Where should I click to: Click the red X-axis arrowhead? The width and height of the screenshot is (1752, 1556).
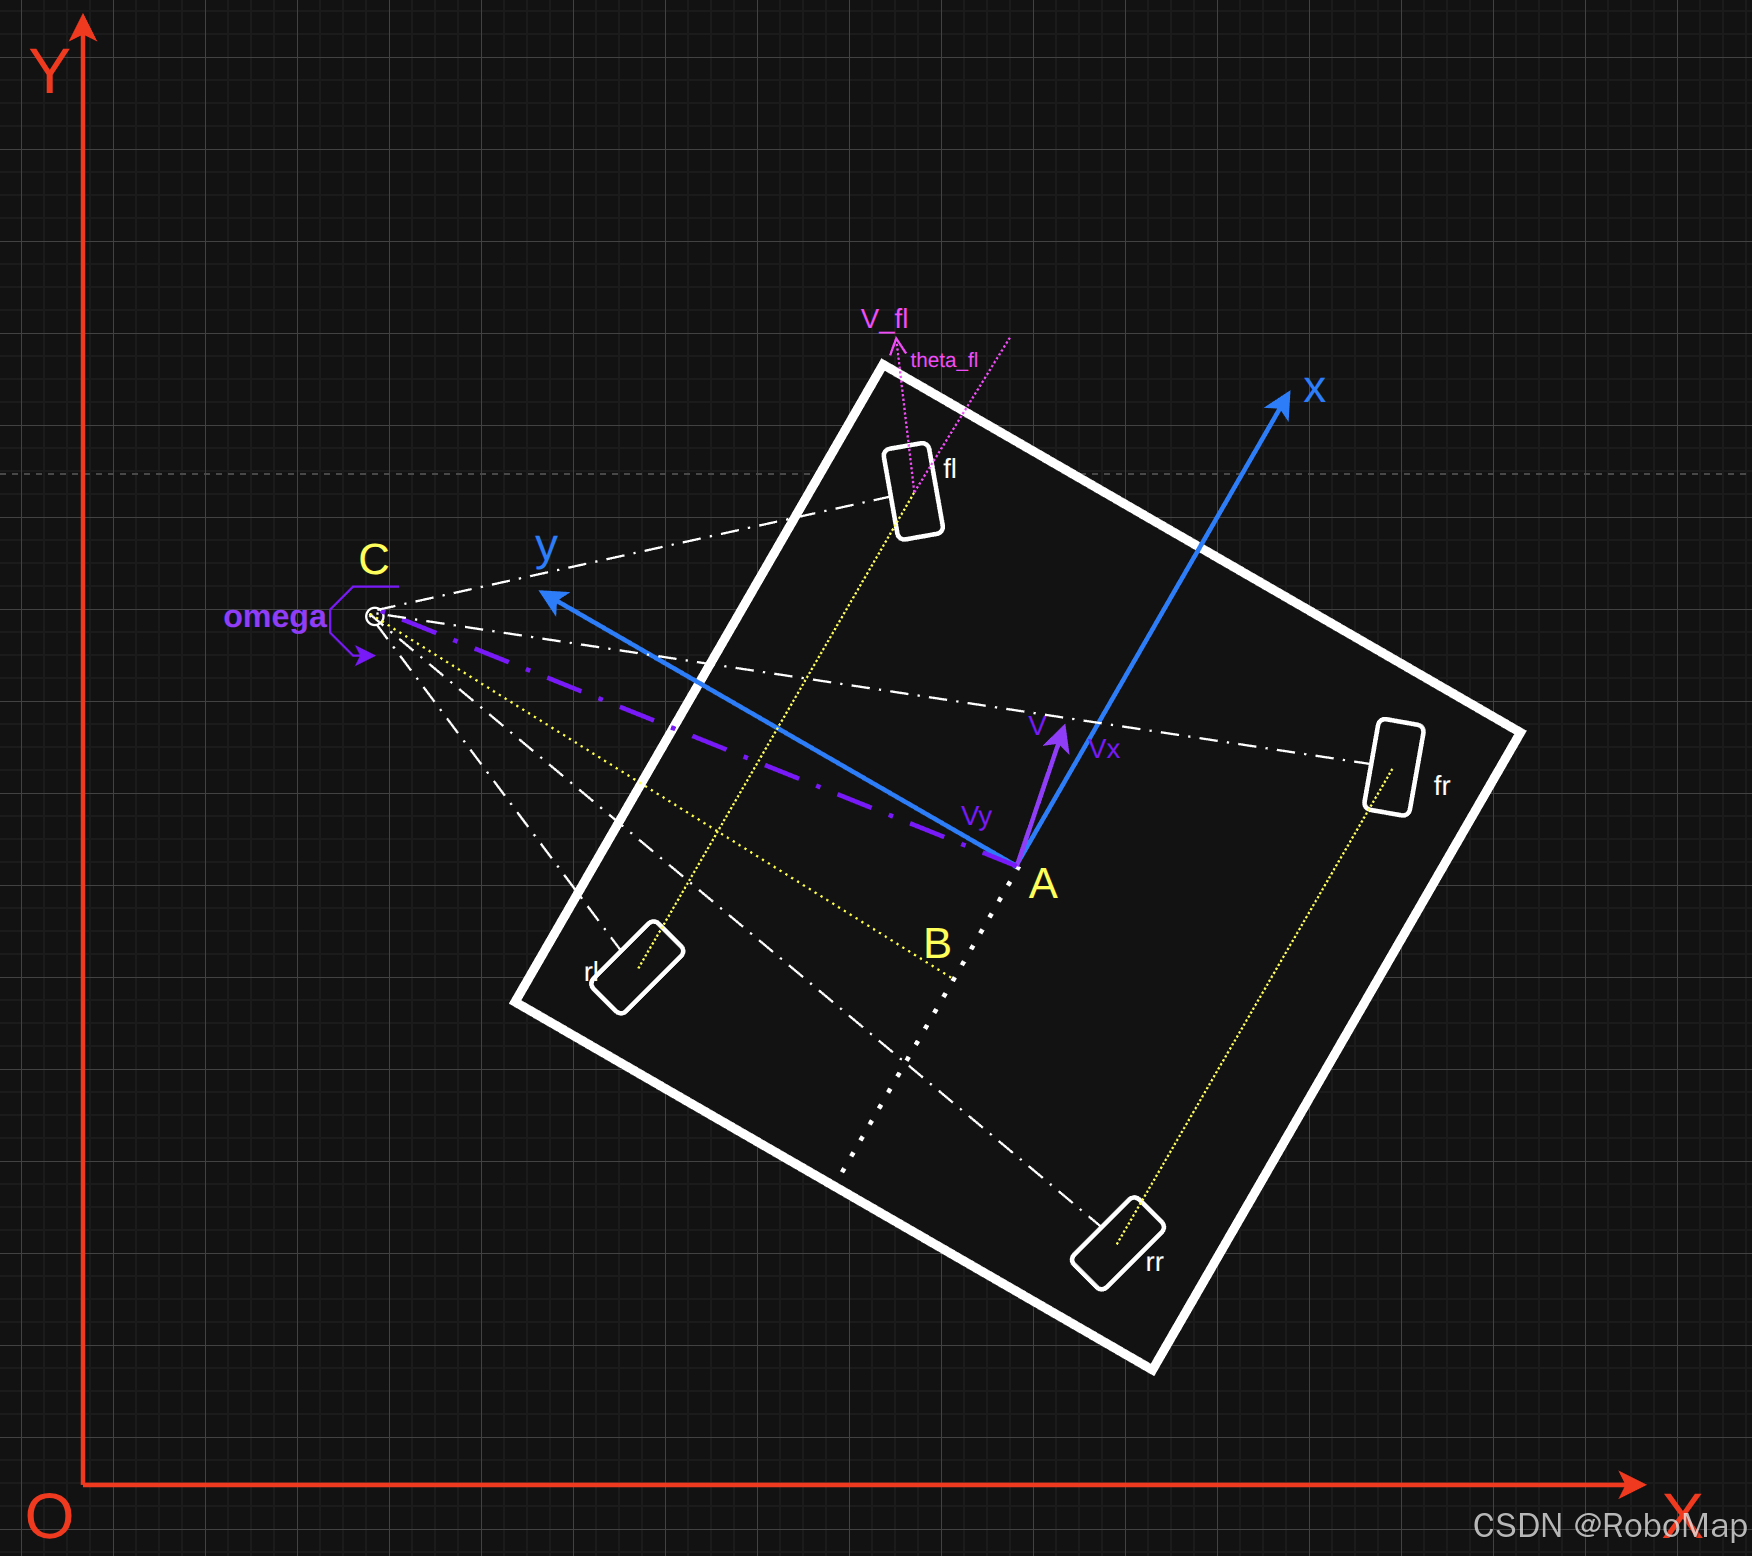[x=1633, y=1484]
